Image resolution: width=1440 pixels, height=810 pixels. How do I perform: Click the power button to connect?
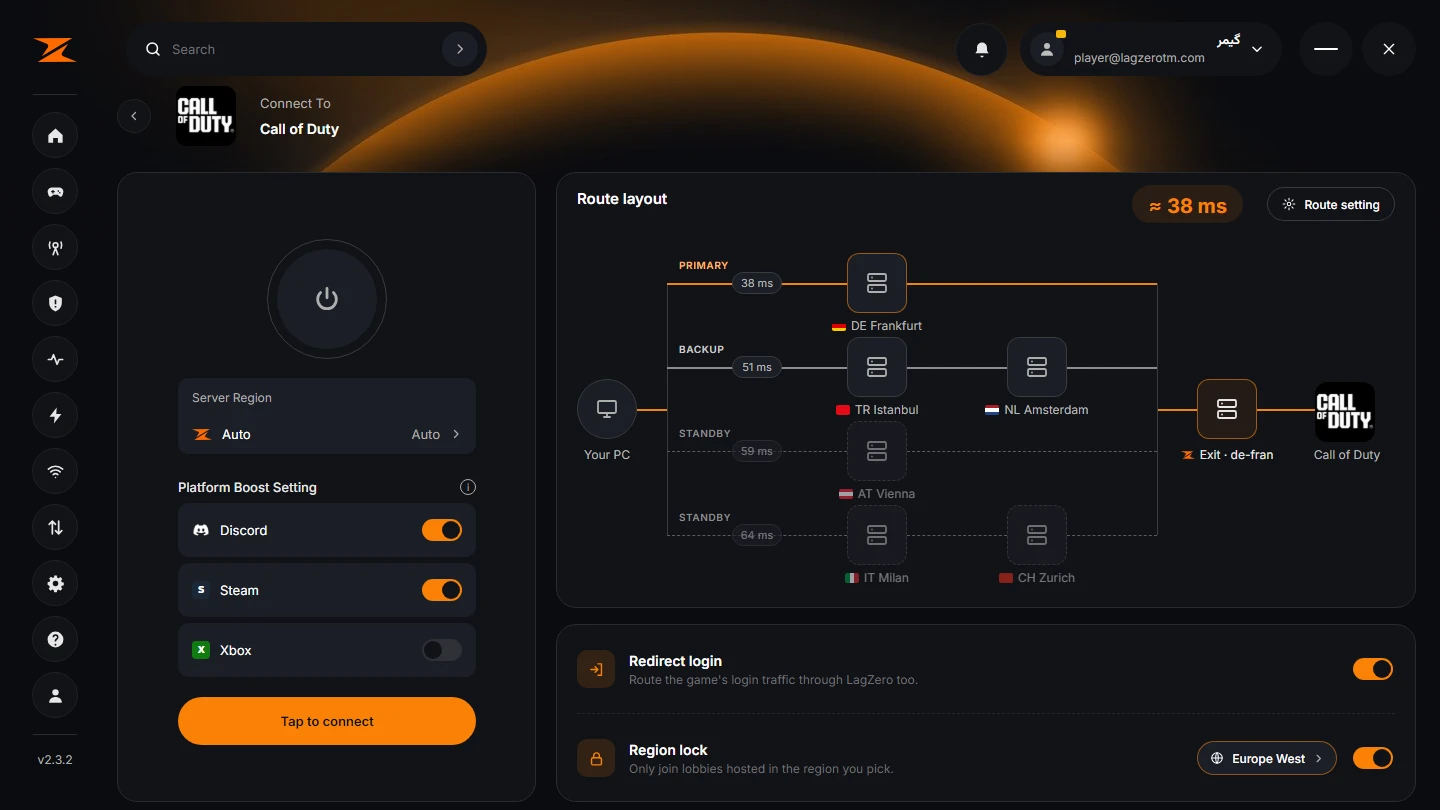tap(327, 299)
